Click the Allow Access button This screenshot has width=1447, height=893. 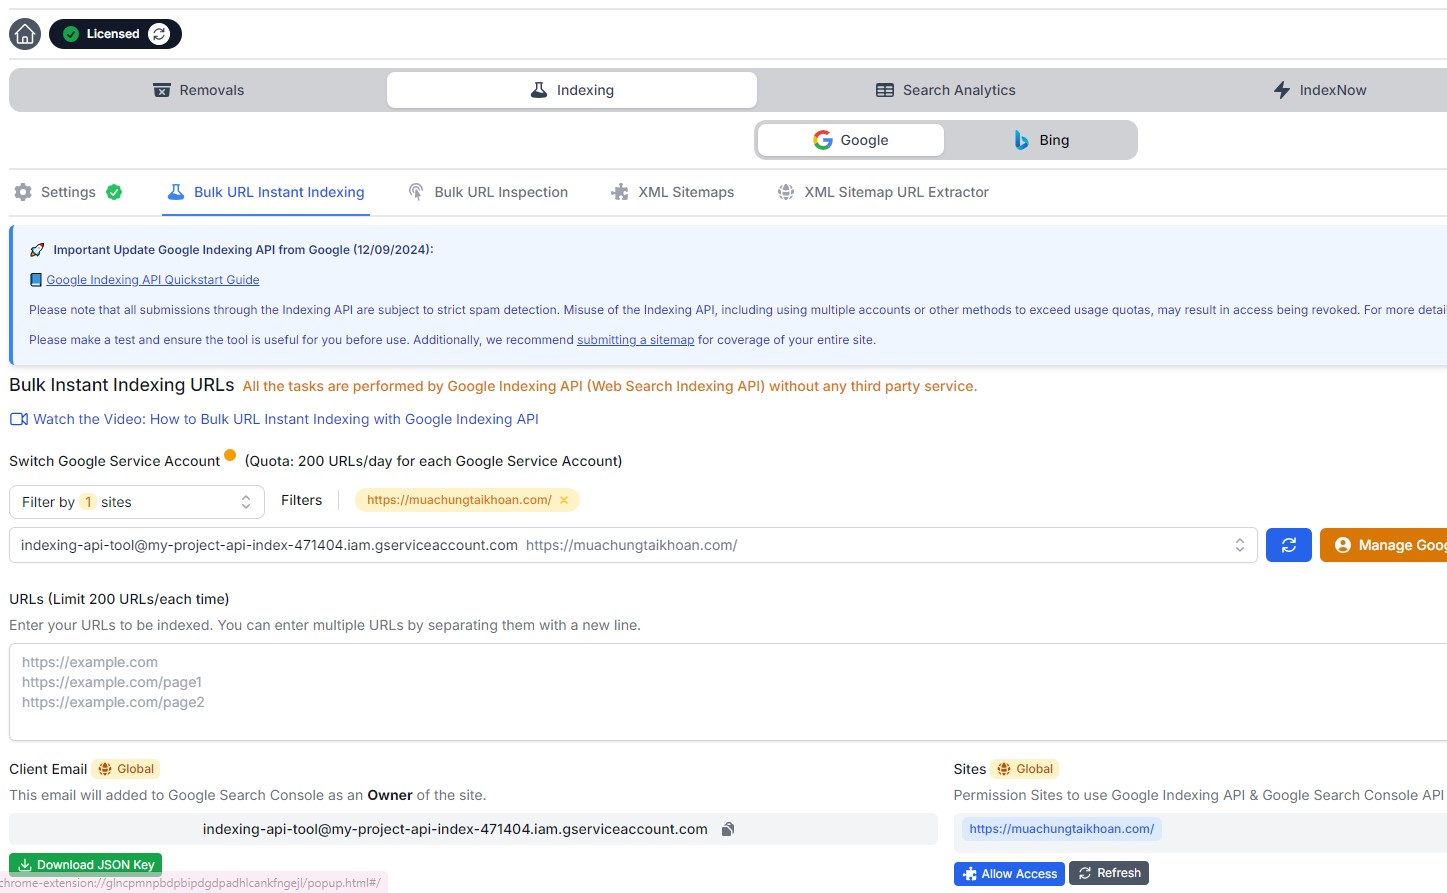click(x=1009, y=873)
